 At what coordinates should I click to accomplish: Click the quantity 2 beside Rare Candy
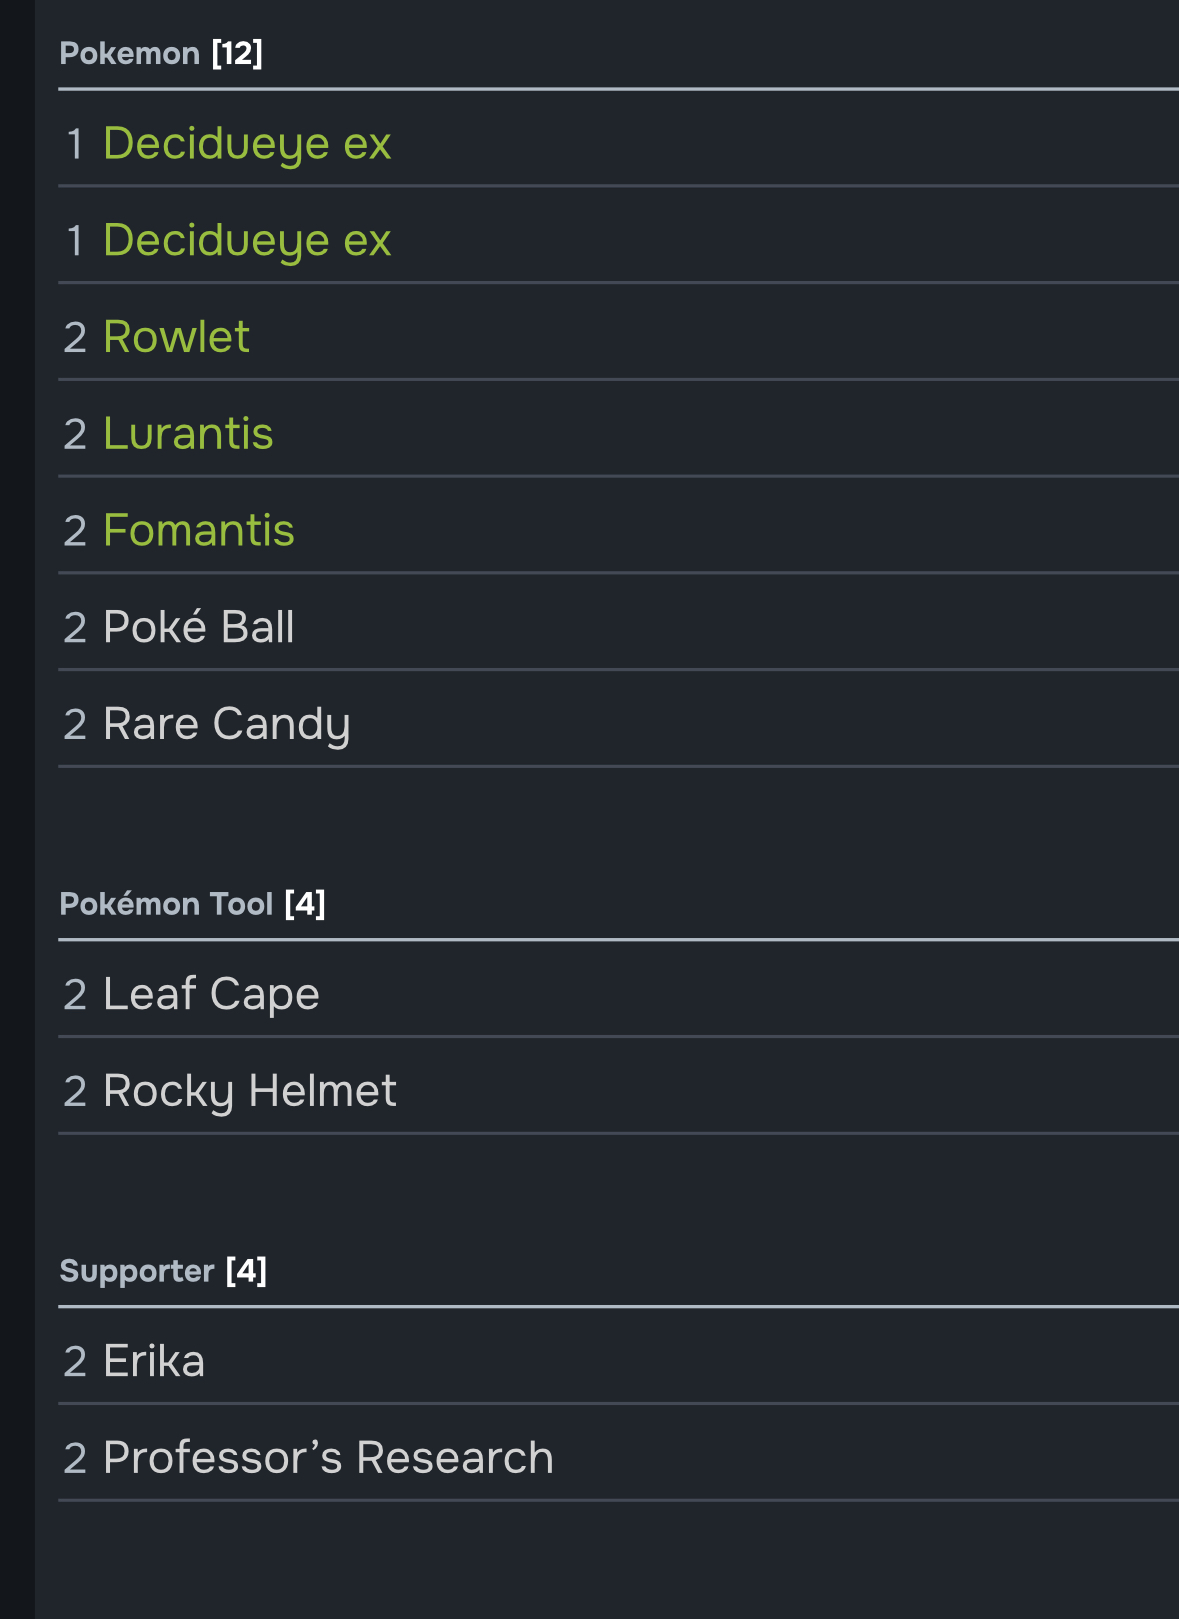tap(75, 725)
